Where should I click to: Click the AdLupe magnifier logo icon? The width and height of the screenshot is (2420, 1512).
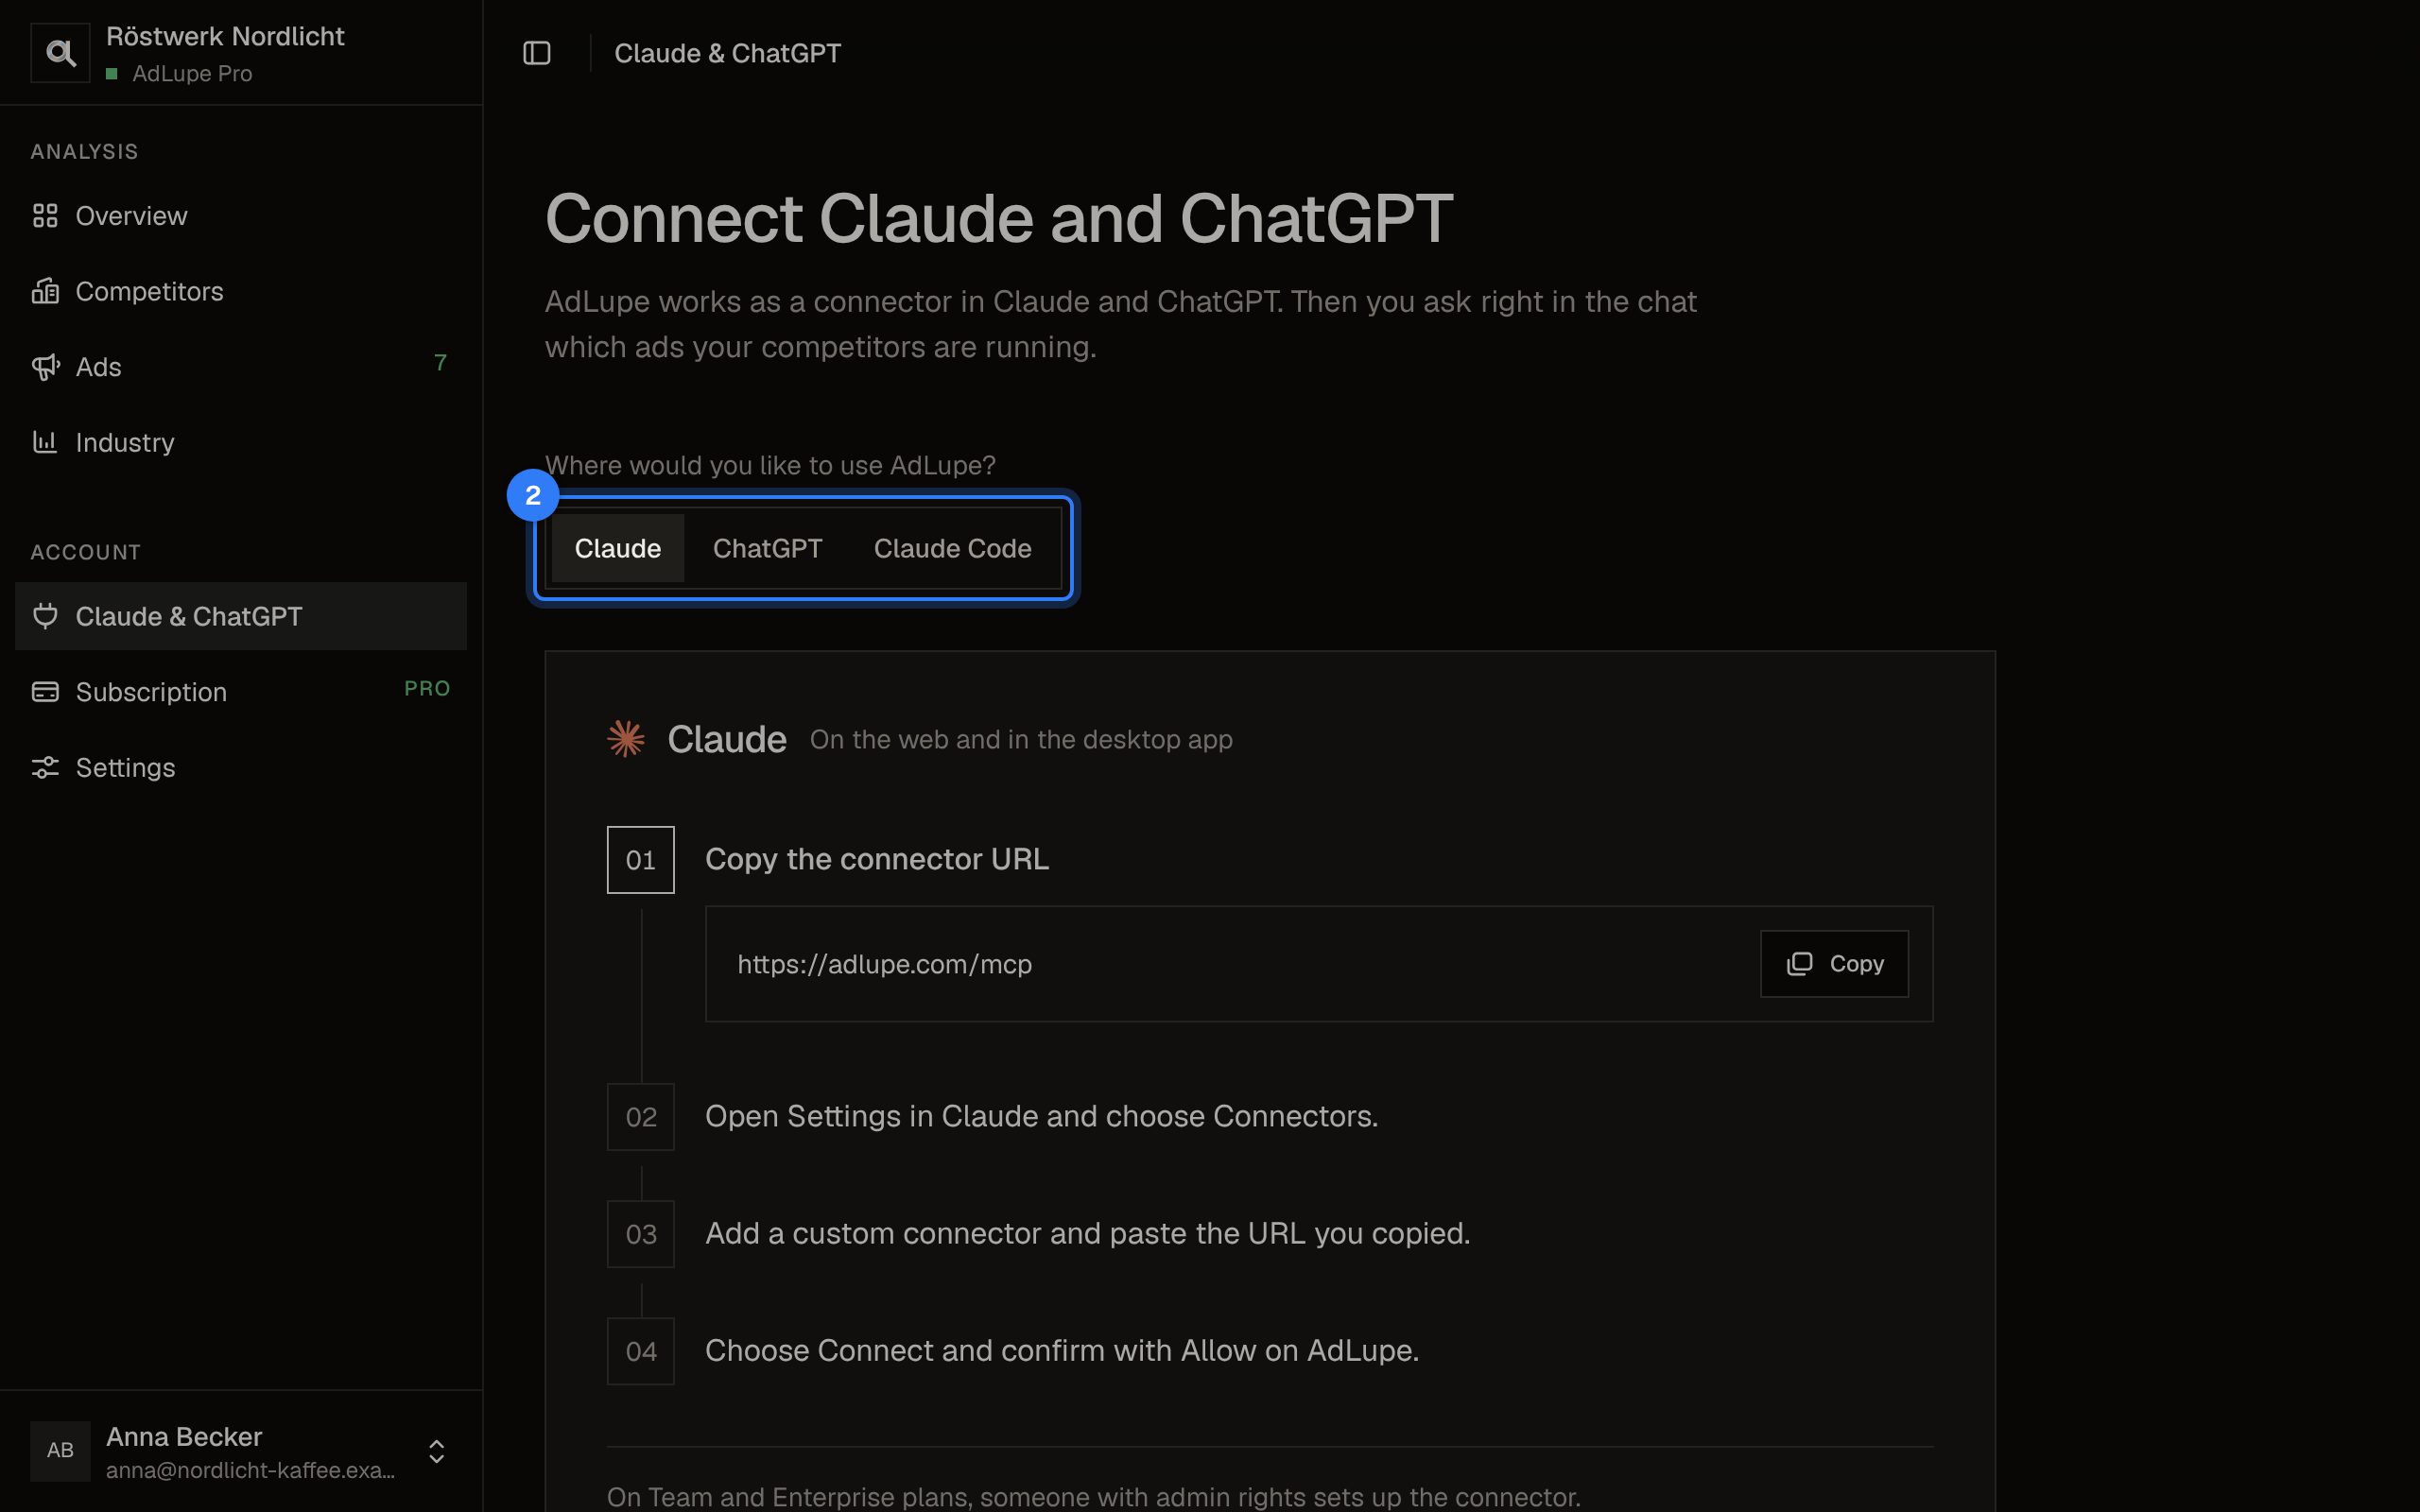point(60,53)
